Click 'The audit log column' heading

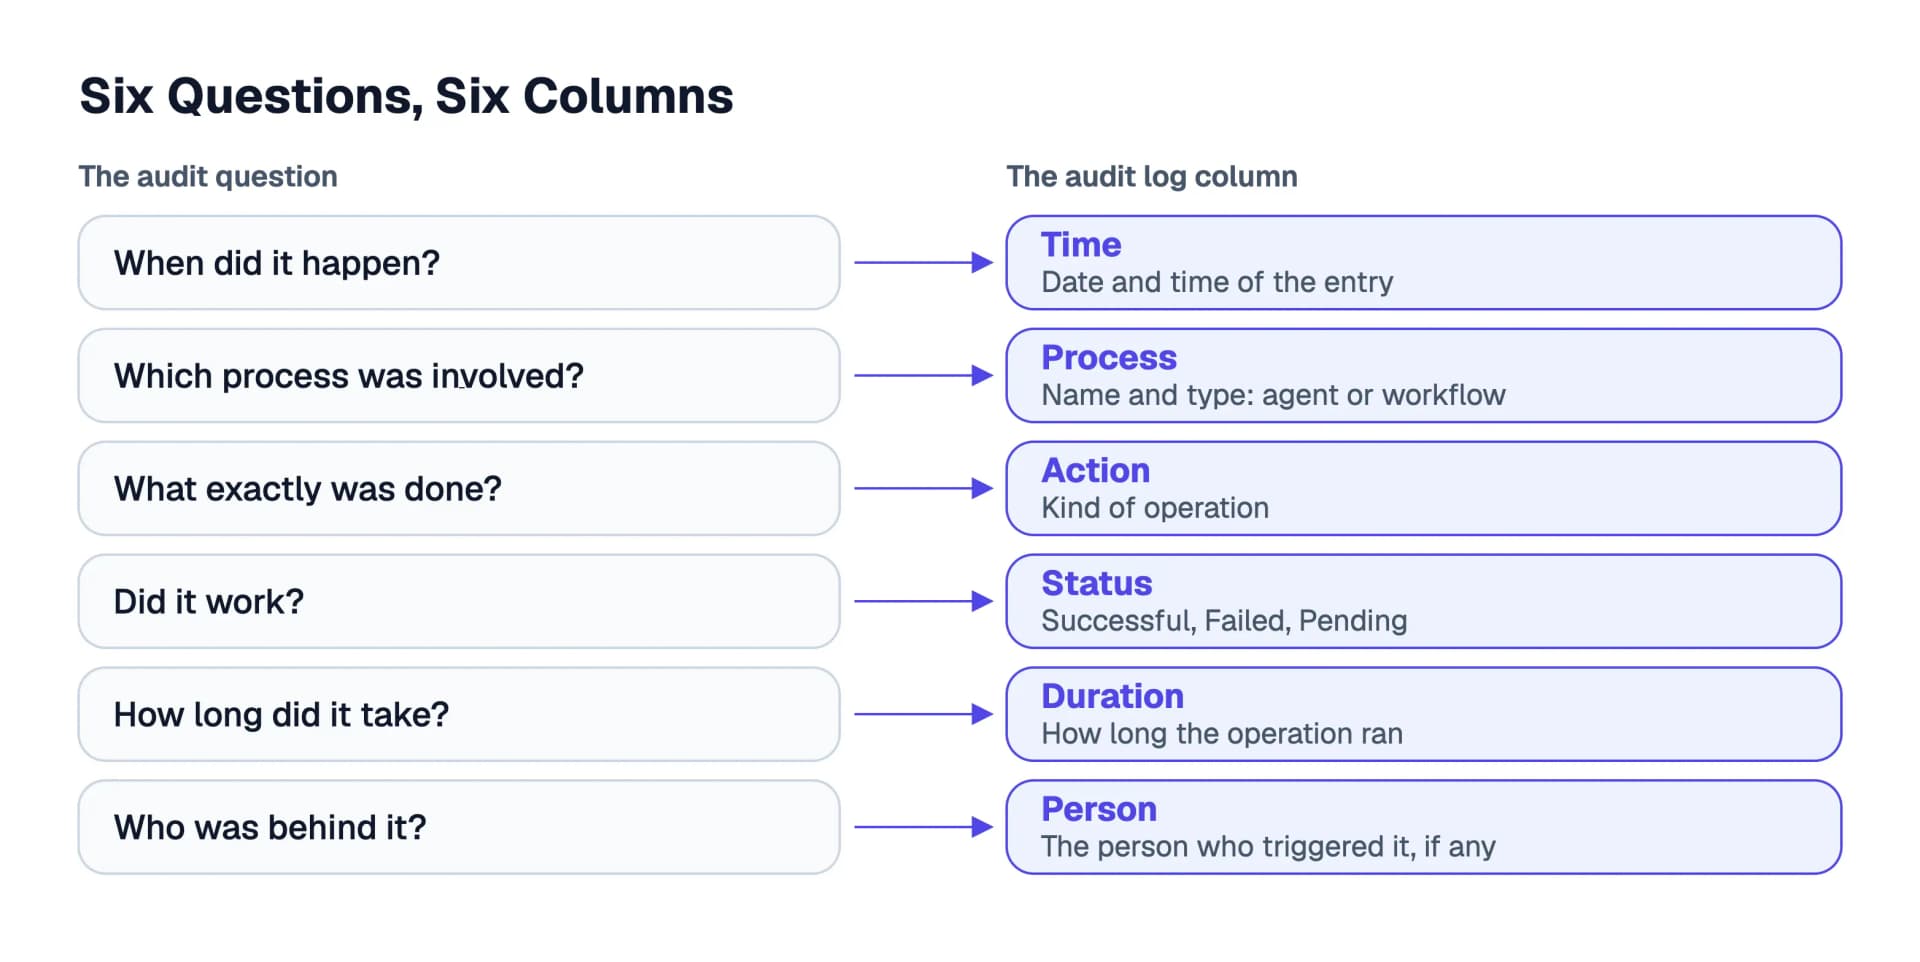click(x=1152, y=177)
